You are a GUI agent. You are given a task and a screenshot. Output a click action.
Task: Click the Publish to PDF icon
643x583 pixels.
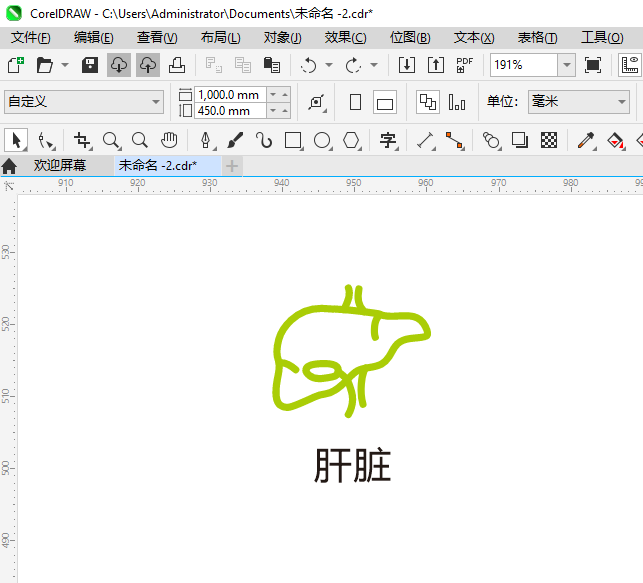click(465, 65)
